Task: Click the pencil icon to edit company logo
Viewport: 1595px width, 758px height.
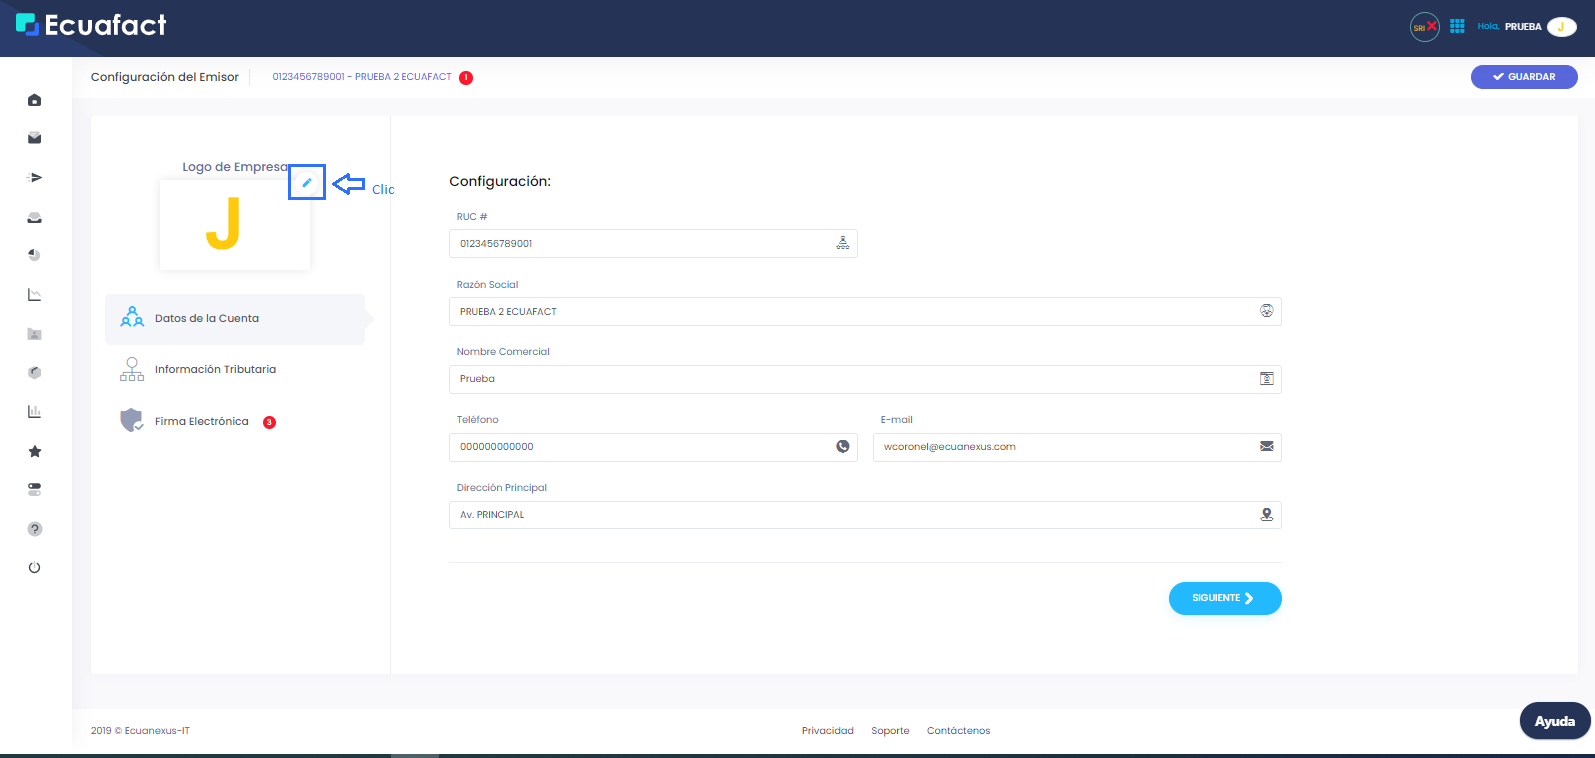Action: click(307, 183)
